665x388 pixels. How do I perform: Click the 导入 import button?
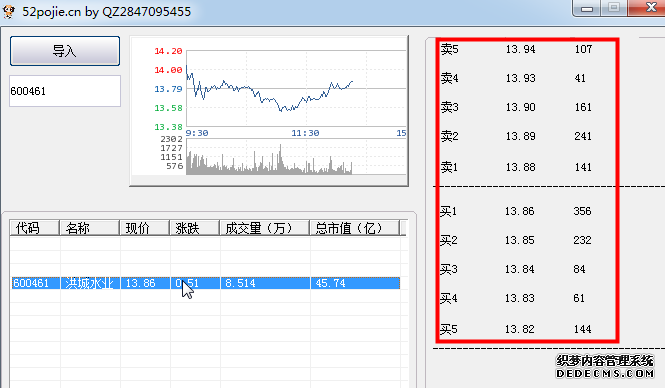[x=65, y=51]
